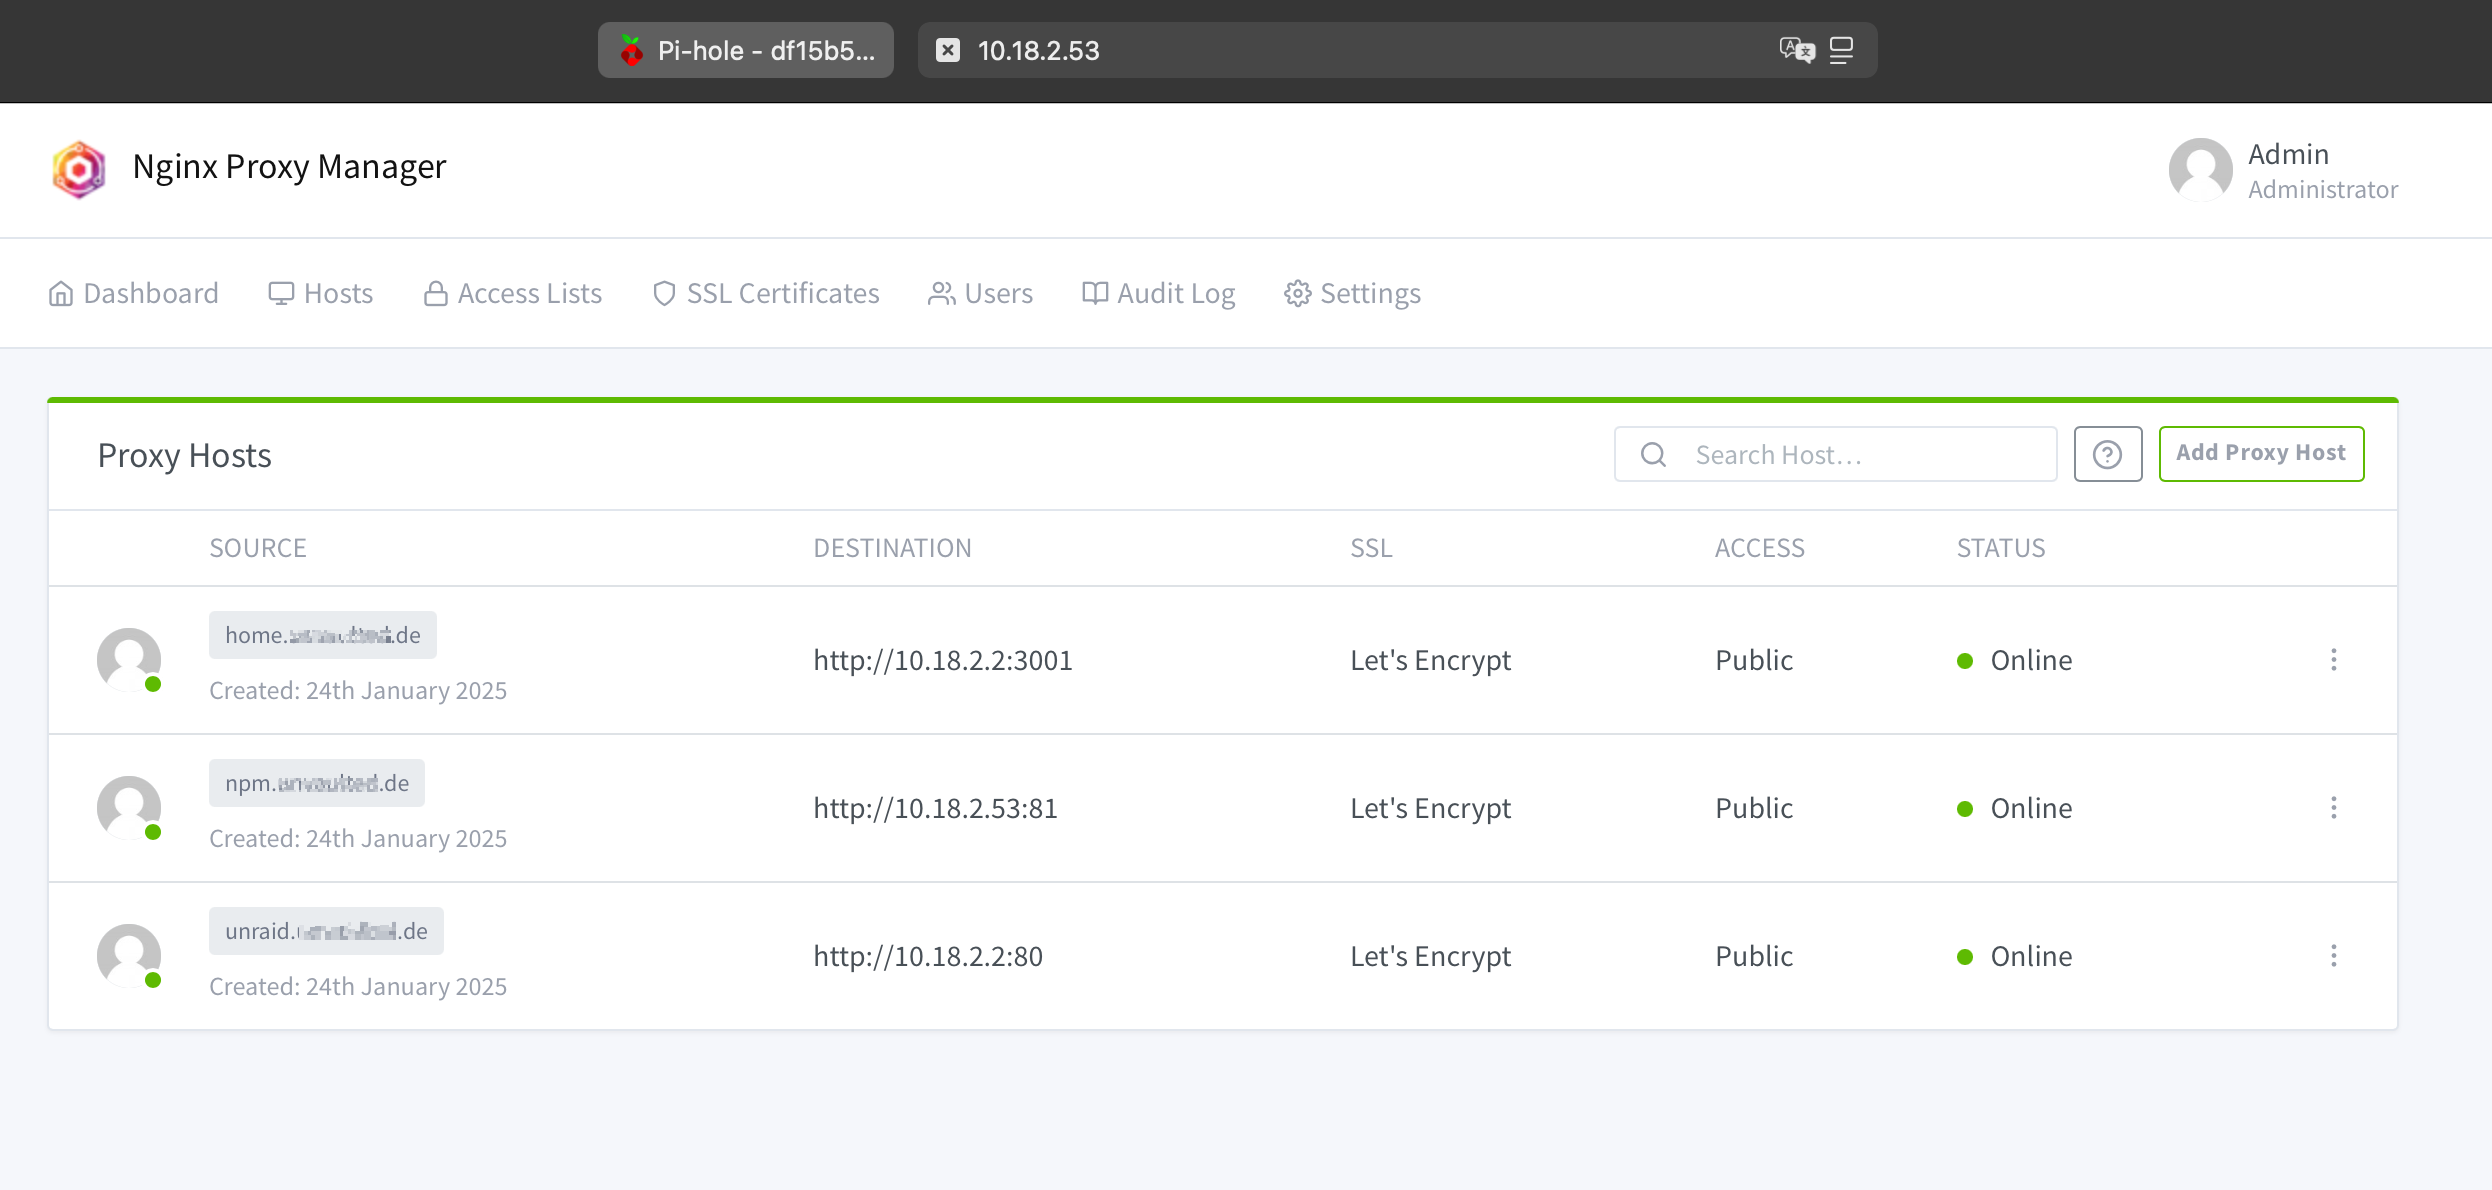Switch to the Pi-hole browser tab
Screen dimensions: 2492x1190
click(x=746, y=50)
